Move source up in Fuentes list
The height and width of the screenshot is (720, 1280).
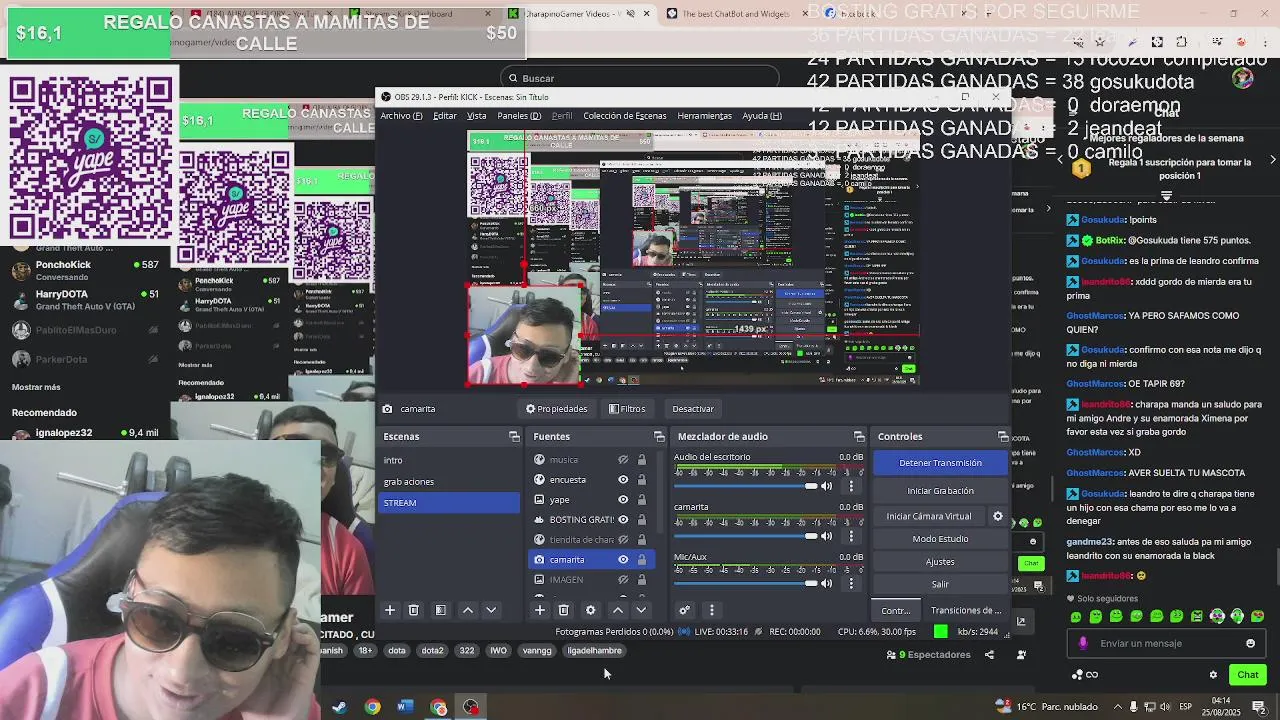617,610
